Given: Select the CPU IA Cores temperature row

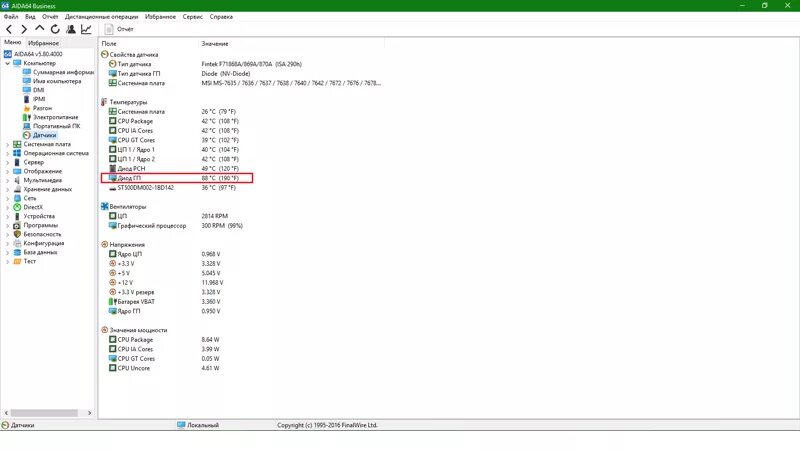Looking at the screenshot, I should coord(173,131).
